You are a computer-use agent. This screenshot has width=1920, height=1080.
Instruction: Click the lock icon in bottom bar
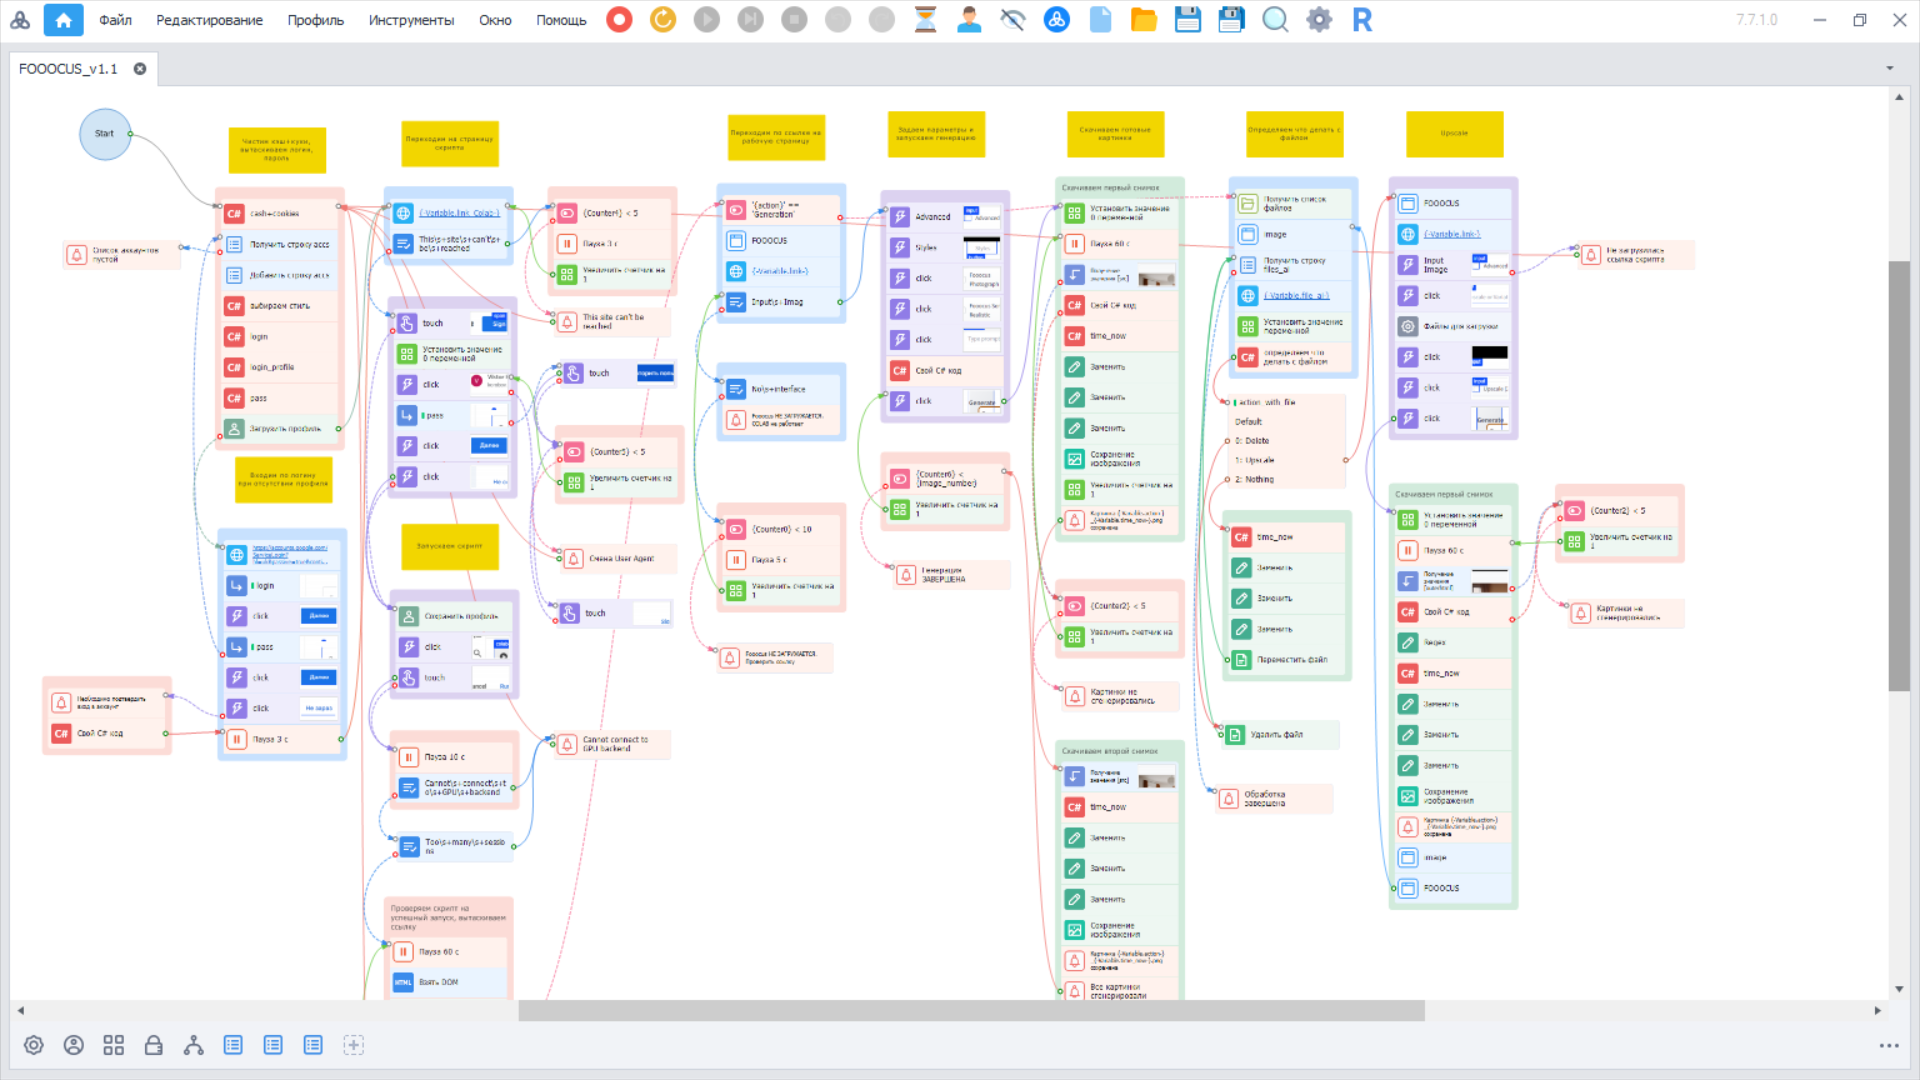point(153,1045)
